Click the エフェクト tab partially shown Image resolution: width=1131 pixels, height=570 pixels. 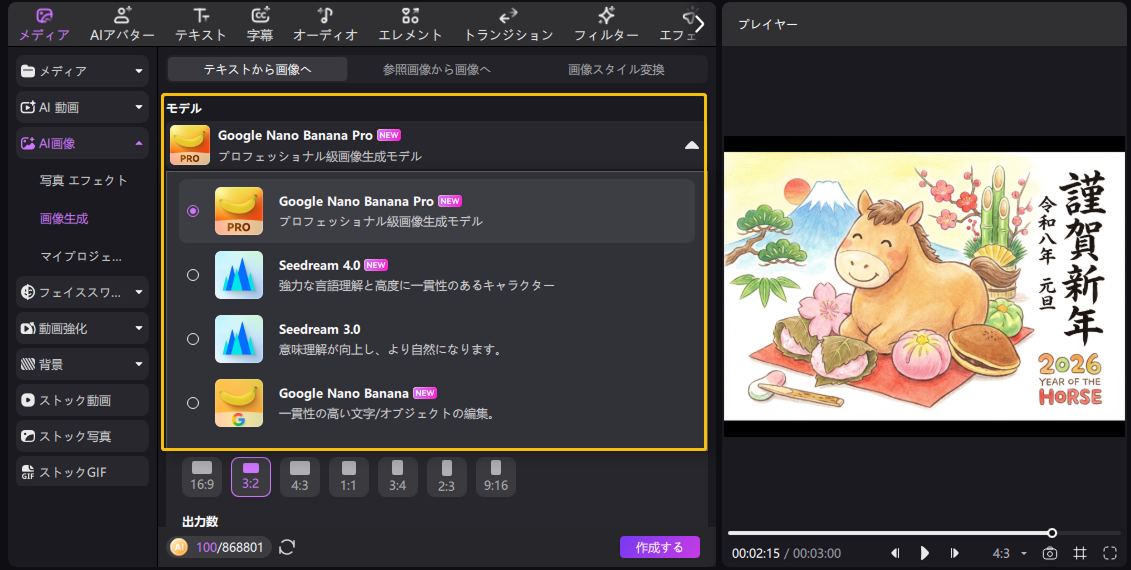click(678, 25)
